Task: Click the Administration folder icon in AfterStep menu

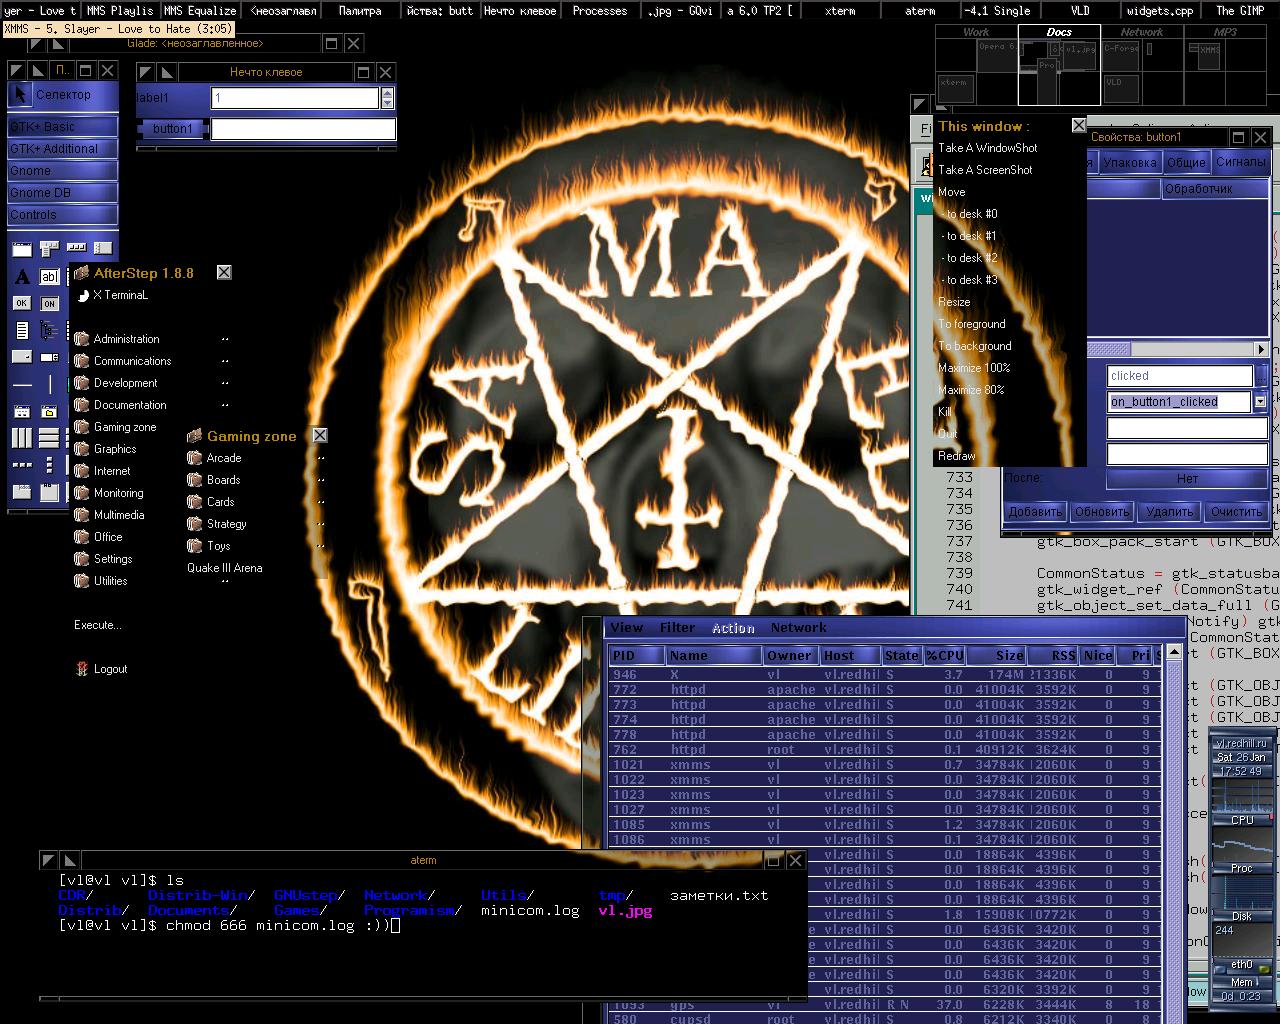Action: click(82, 339)
